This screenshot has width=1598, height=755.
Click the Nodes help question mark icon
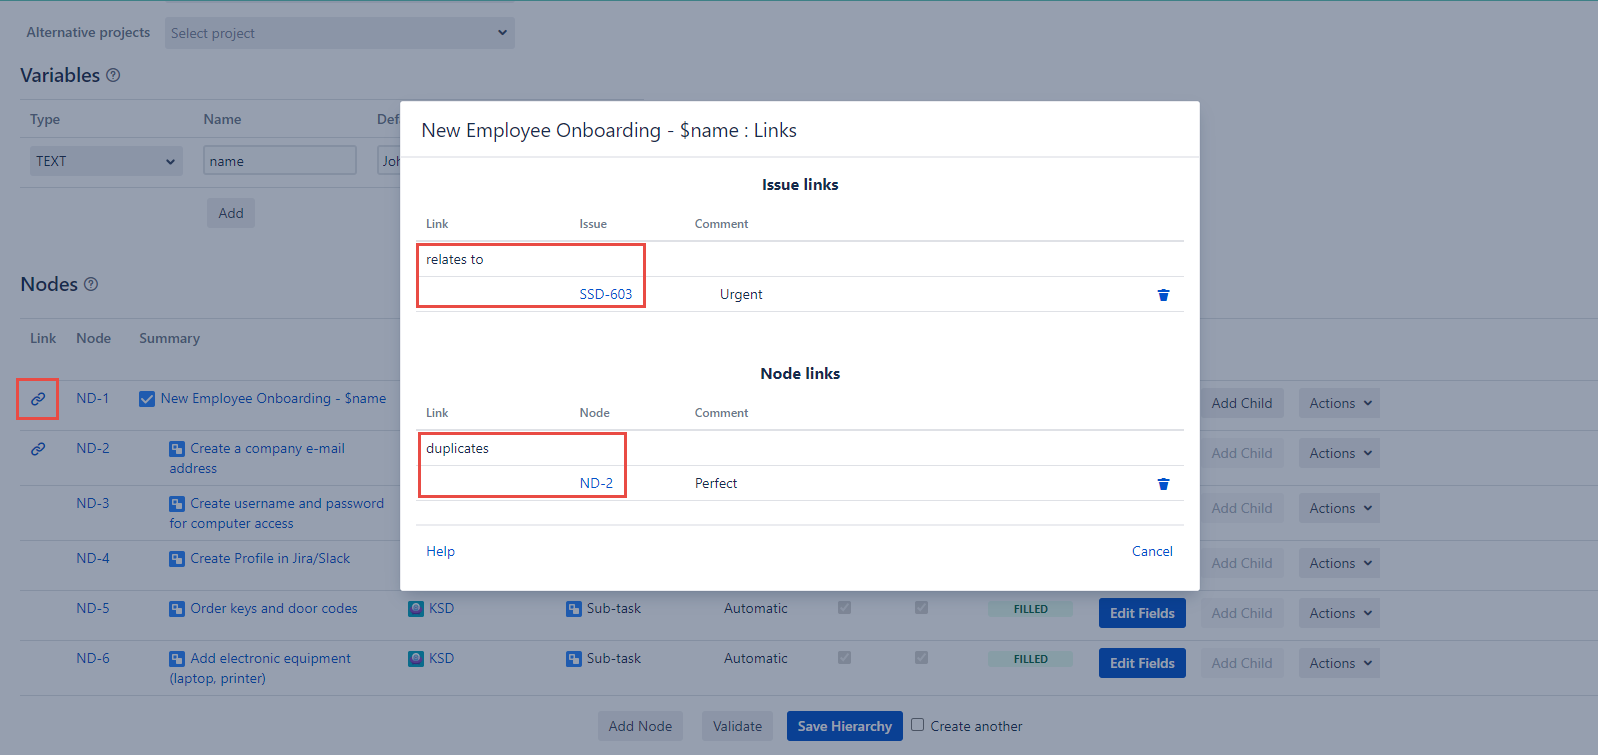coord(91,284)
